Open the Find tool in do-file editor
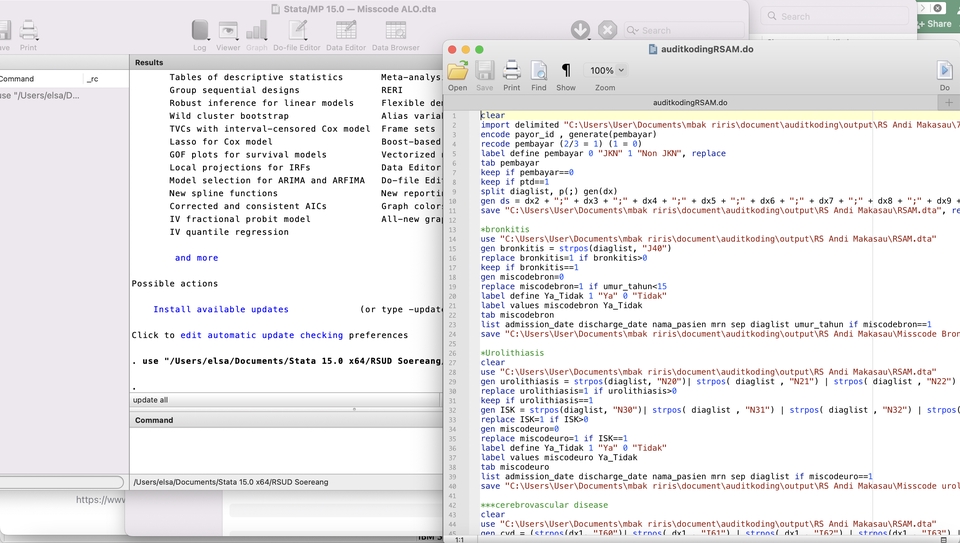This screenshot has width=960, height=543. point(539,71)
